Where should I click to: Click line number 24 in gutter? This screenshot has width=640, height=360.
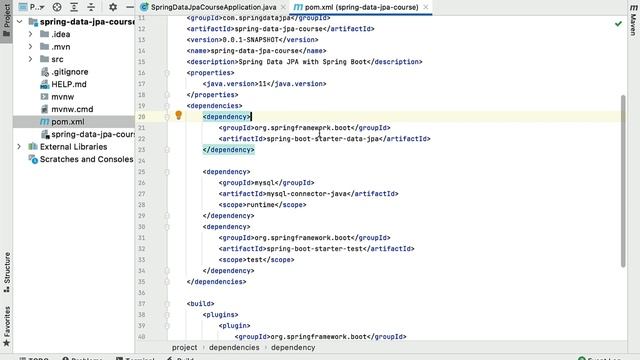142,161
